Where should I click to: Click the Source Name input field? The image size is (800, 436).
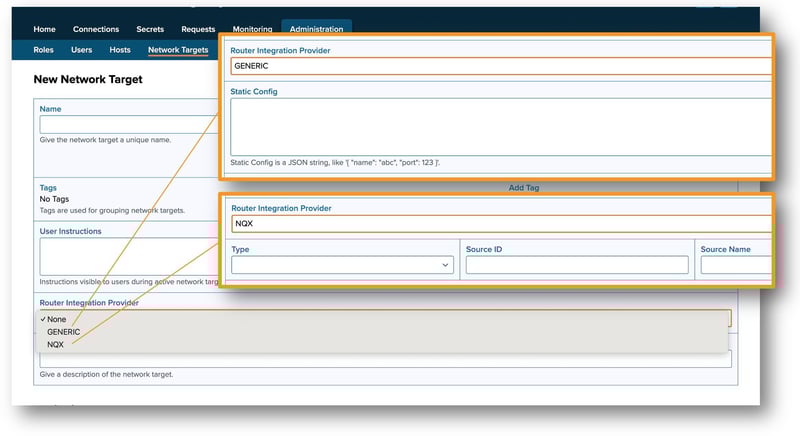(736, 265)
